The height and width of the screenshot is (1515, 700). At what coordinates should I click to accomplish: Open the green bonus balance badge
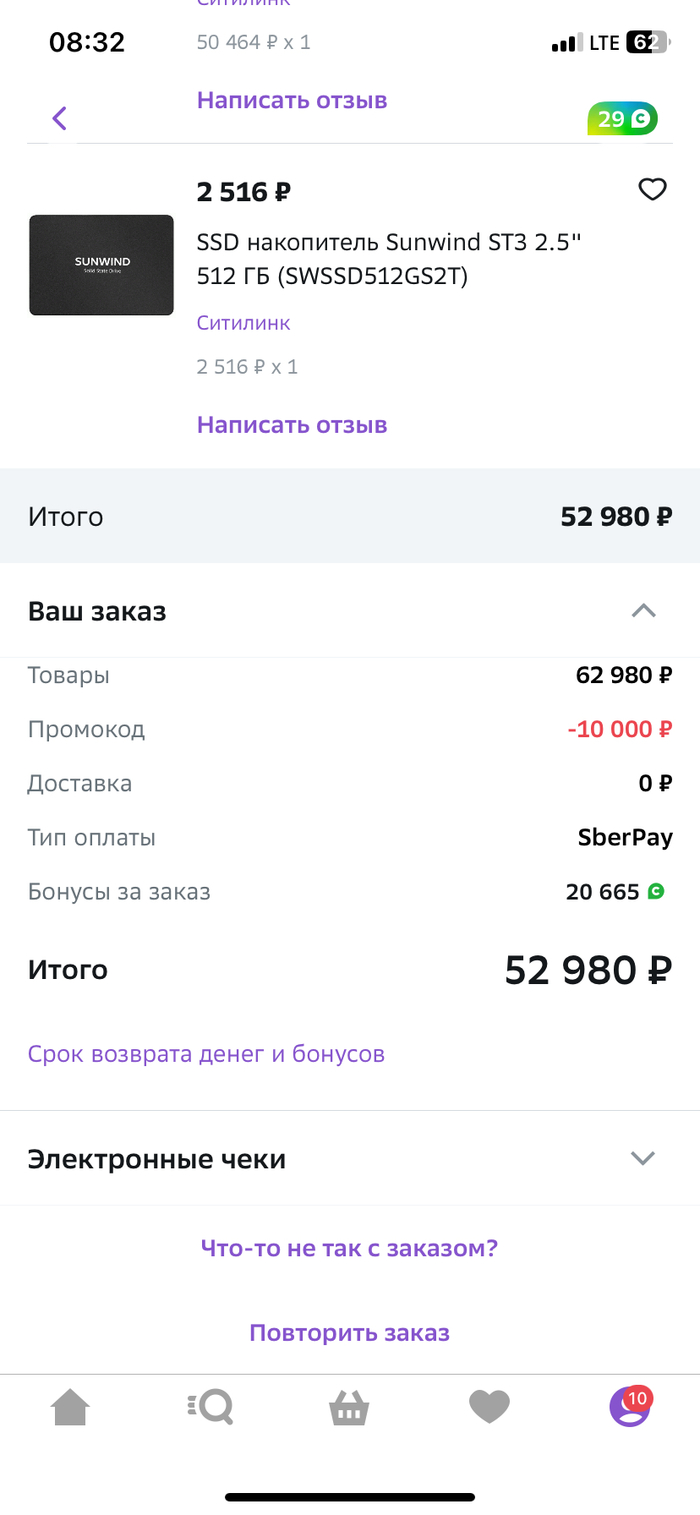pyautogui.click(x=622, y=120)
